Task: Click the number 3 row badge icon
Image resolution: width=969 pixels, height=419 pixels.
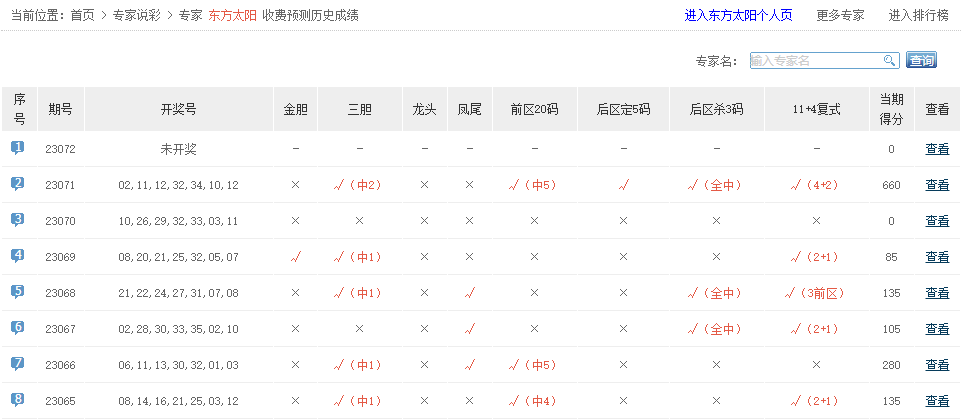Action: (18, 220)
